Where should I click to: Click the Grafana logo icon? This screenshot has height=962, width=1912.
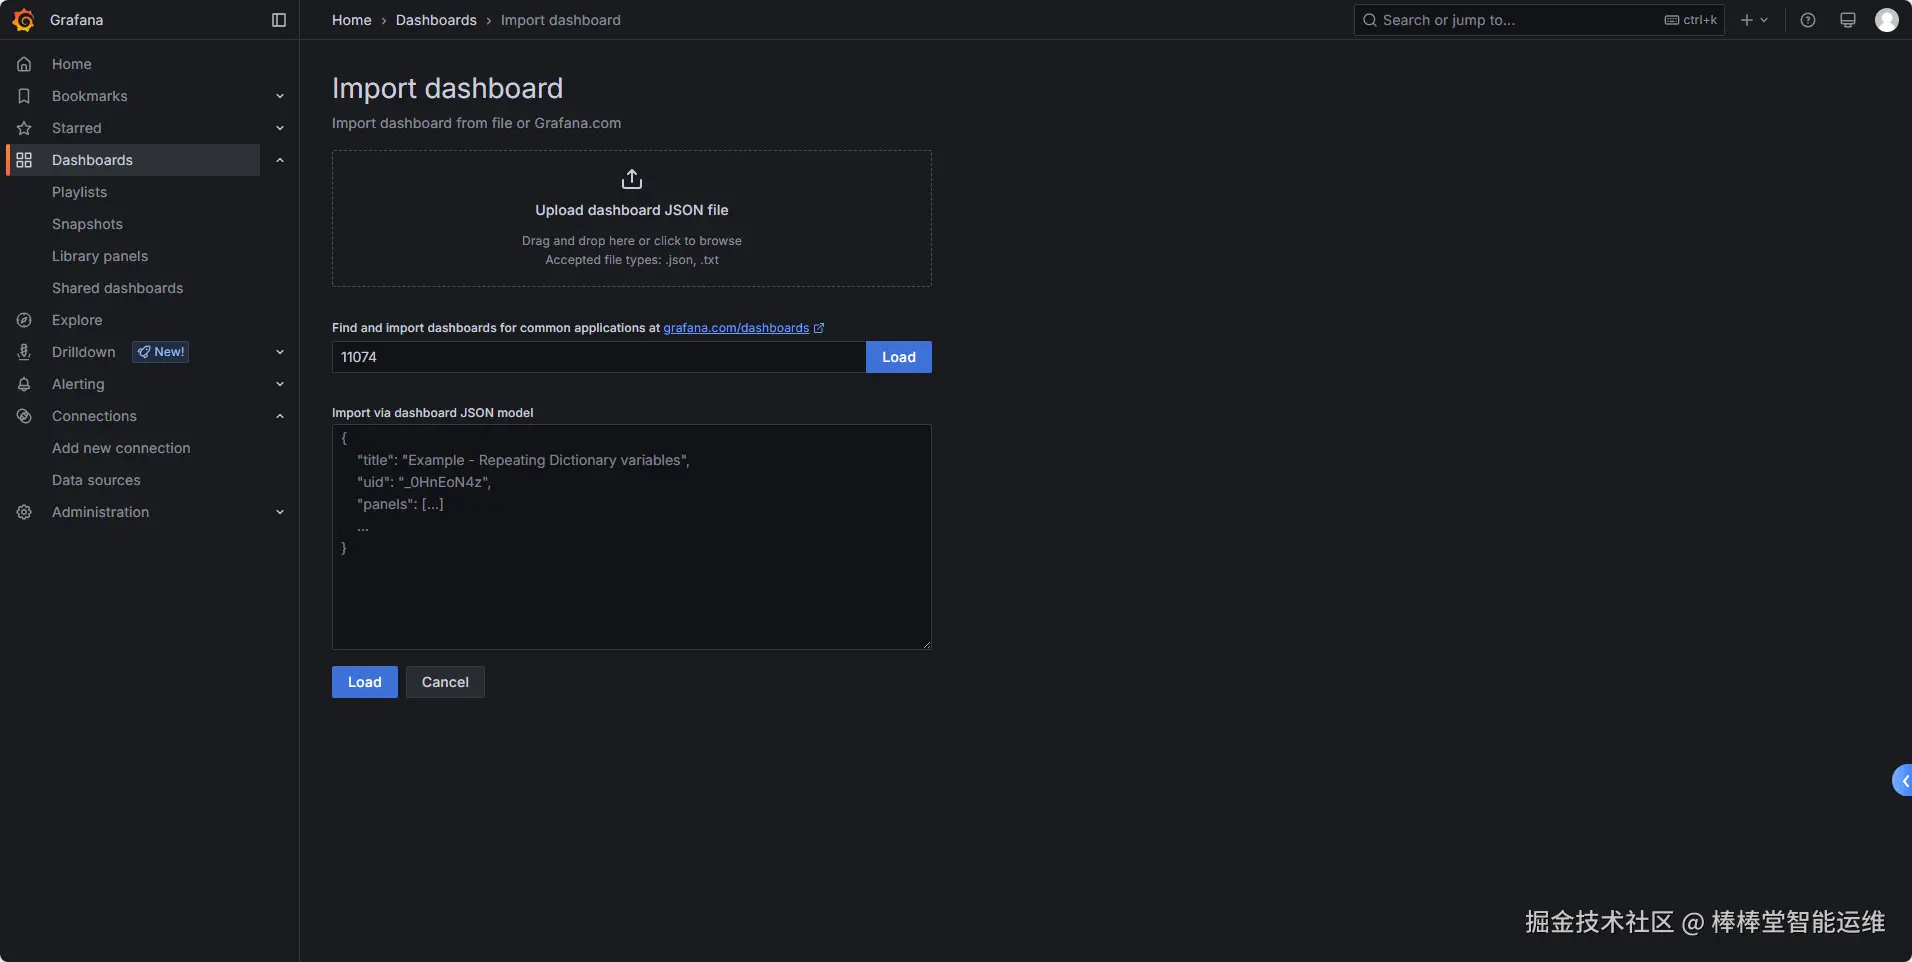pyautogui.click(x=24, y=20)
